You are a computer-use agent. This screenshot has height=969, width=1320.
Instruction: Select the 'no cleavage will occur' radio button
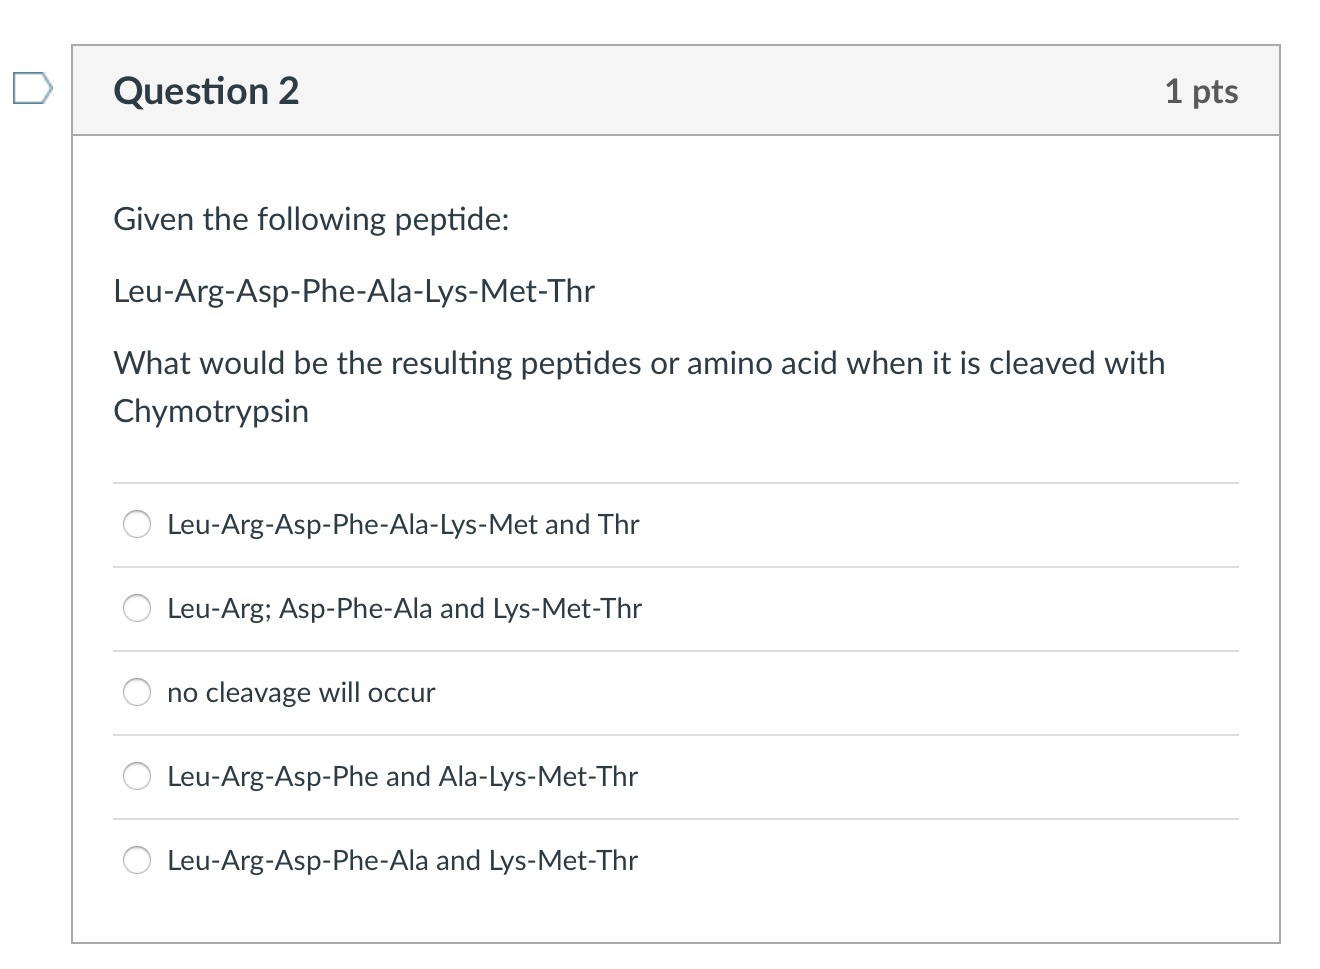coord(137,692)
